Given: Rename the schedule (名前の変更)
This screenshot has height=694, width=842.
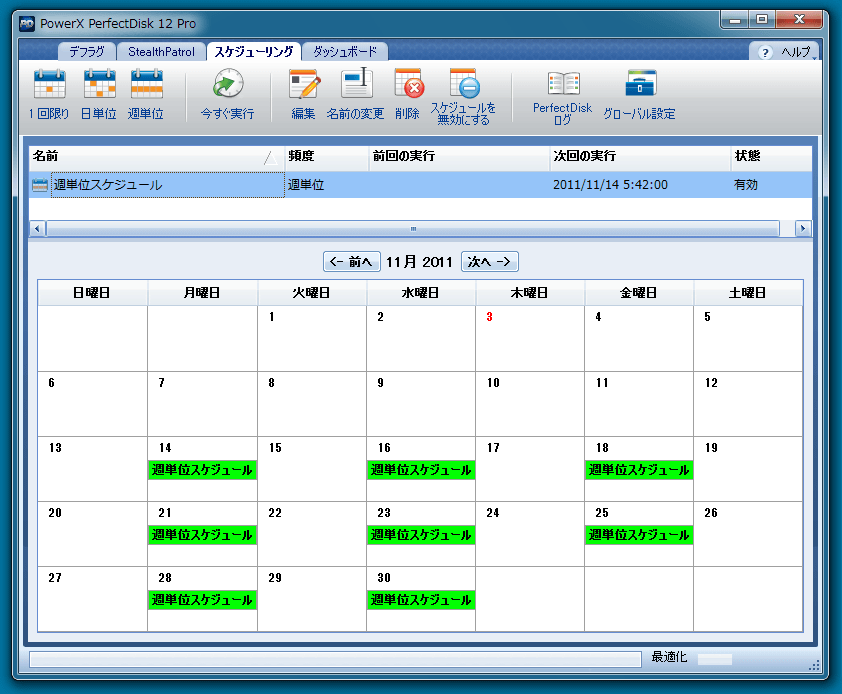Looking at the screenshot, I should [355, 95].
